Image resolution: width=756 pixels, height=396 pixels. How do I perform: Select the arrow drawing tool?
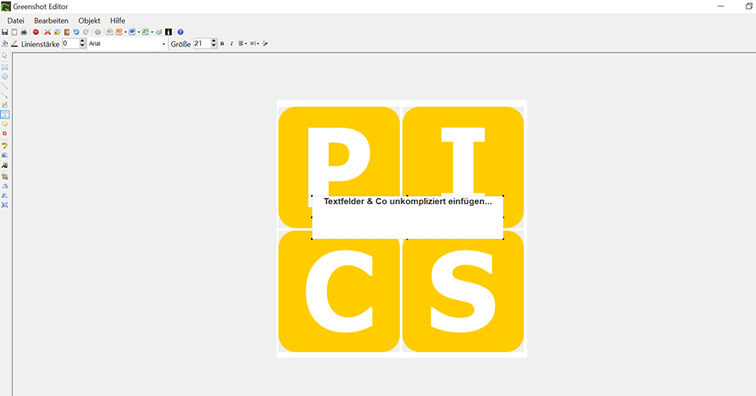click(5, 96)
